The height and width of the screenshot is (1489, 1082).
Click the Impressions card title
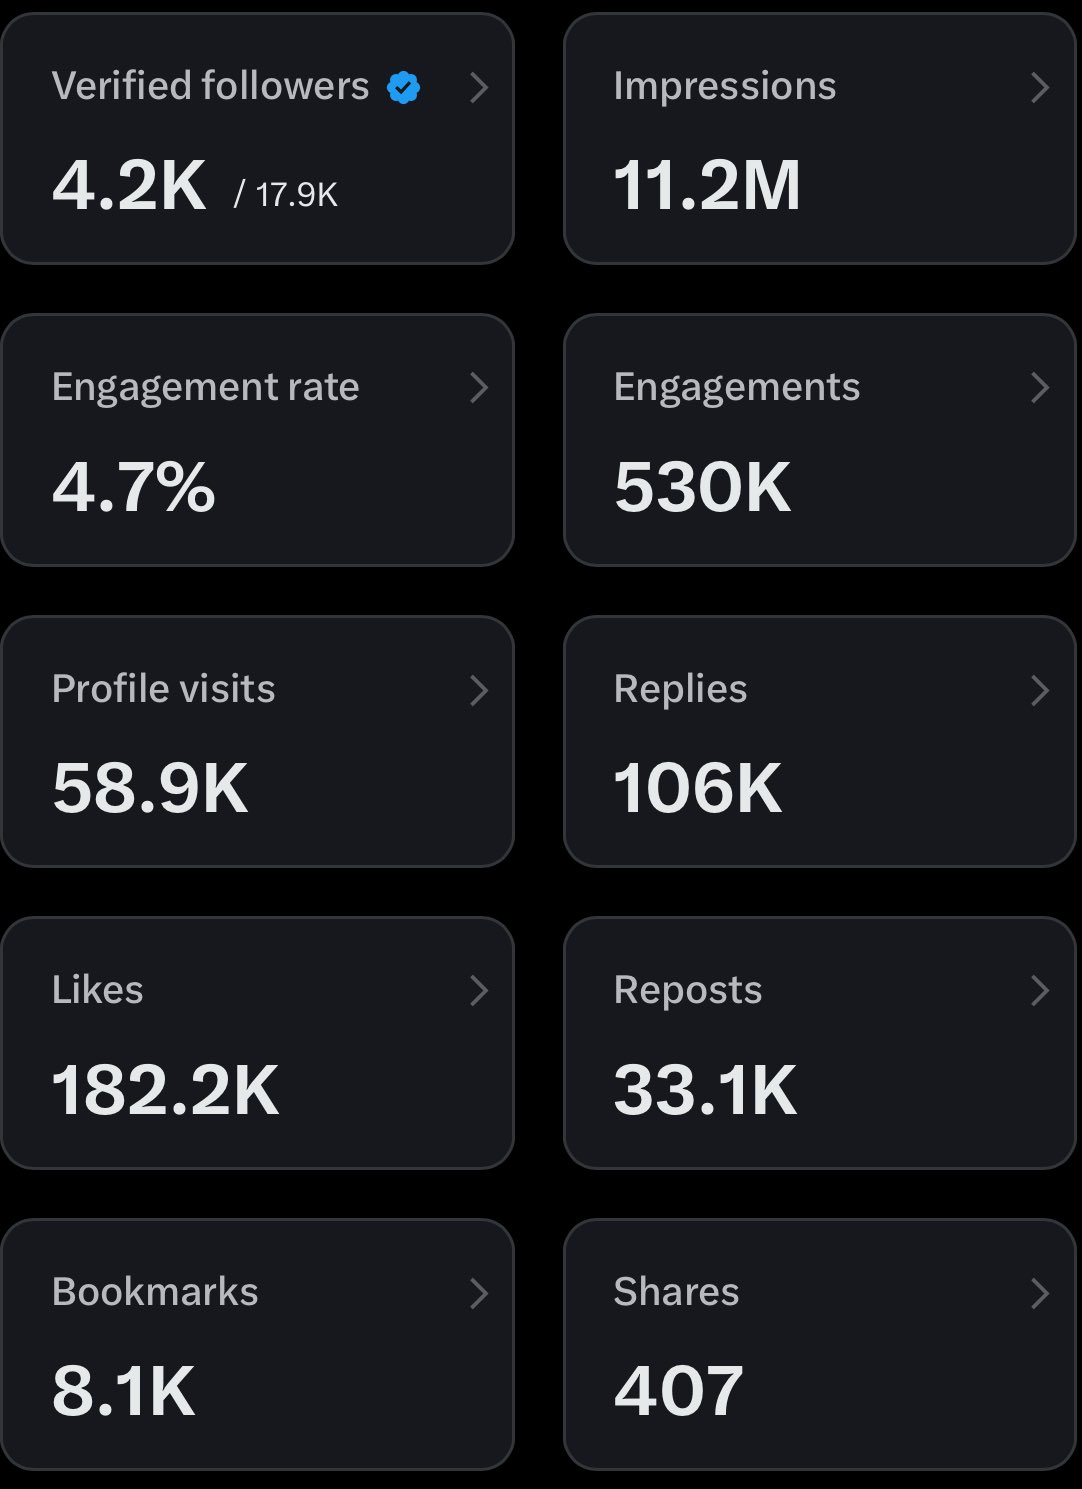724,86
